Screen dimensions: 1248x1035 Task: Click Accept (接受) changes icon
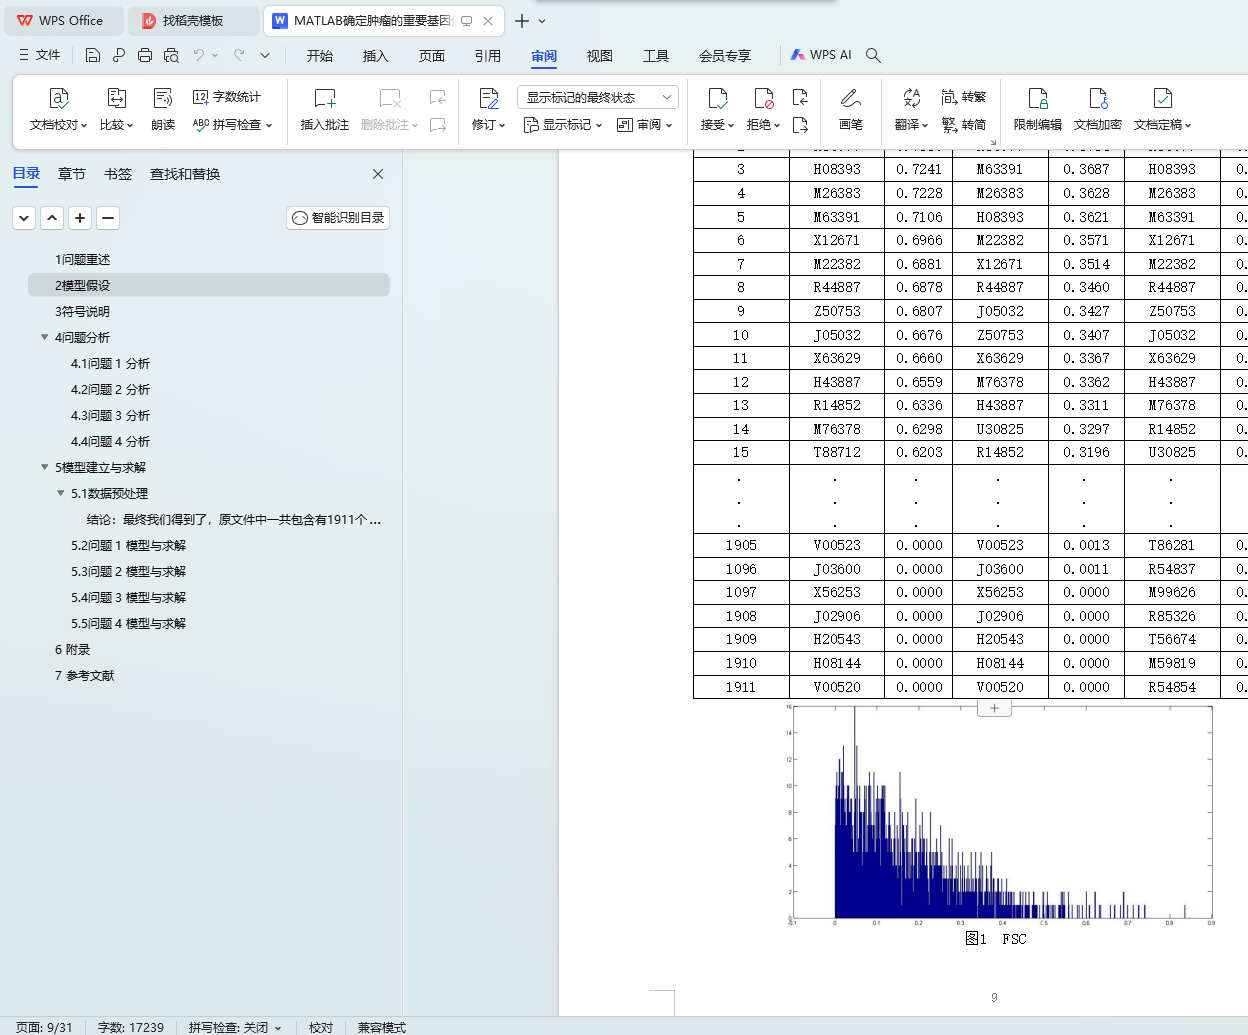717,98
